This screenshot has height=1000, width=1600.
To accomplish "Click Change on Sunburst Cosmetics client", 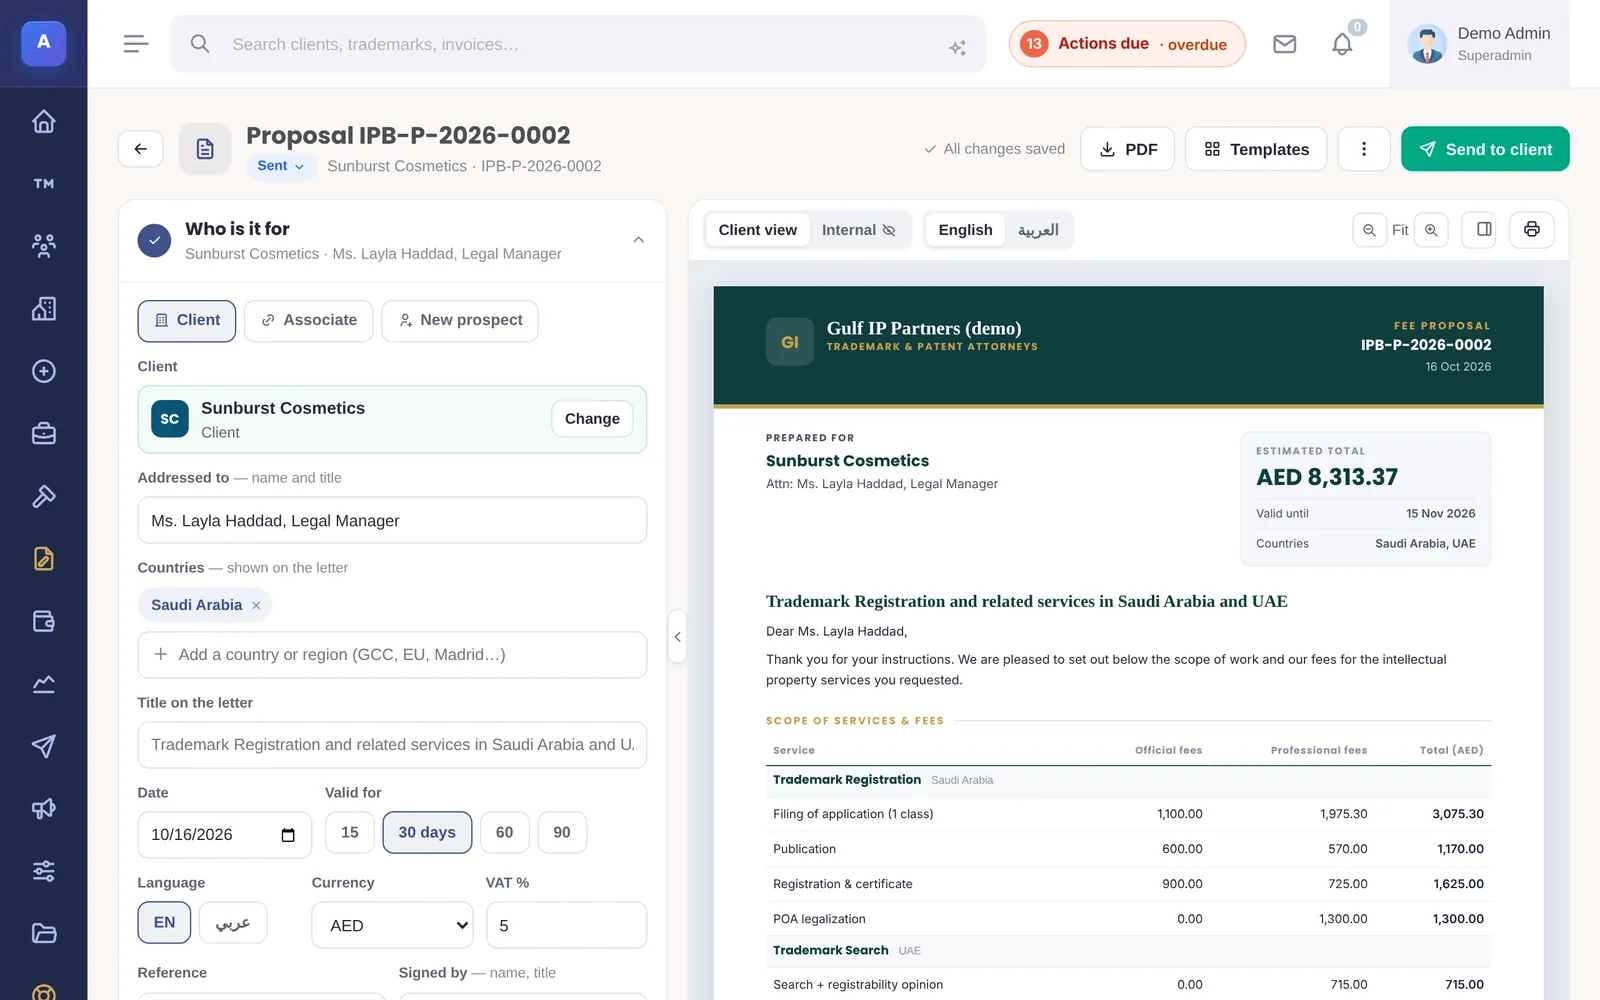I will [592, 419].
